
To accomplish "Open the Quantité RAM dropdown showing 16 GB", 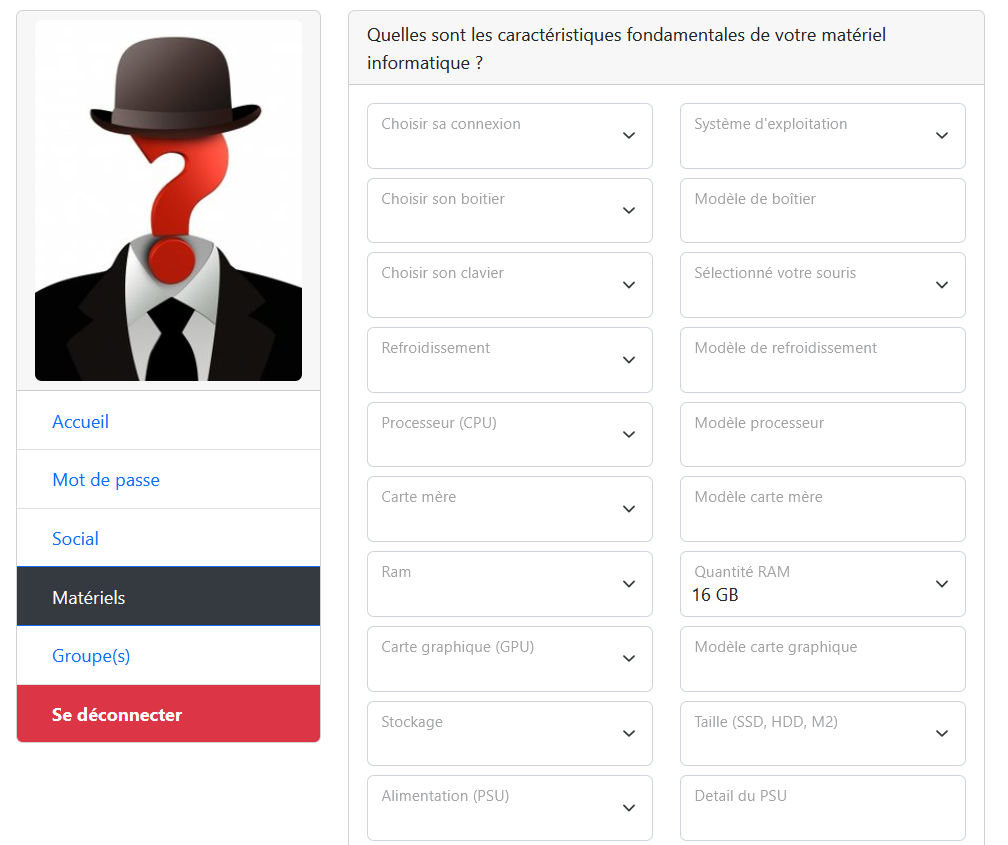I will [x=822, y=584].
